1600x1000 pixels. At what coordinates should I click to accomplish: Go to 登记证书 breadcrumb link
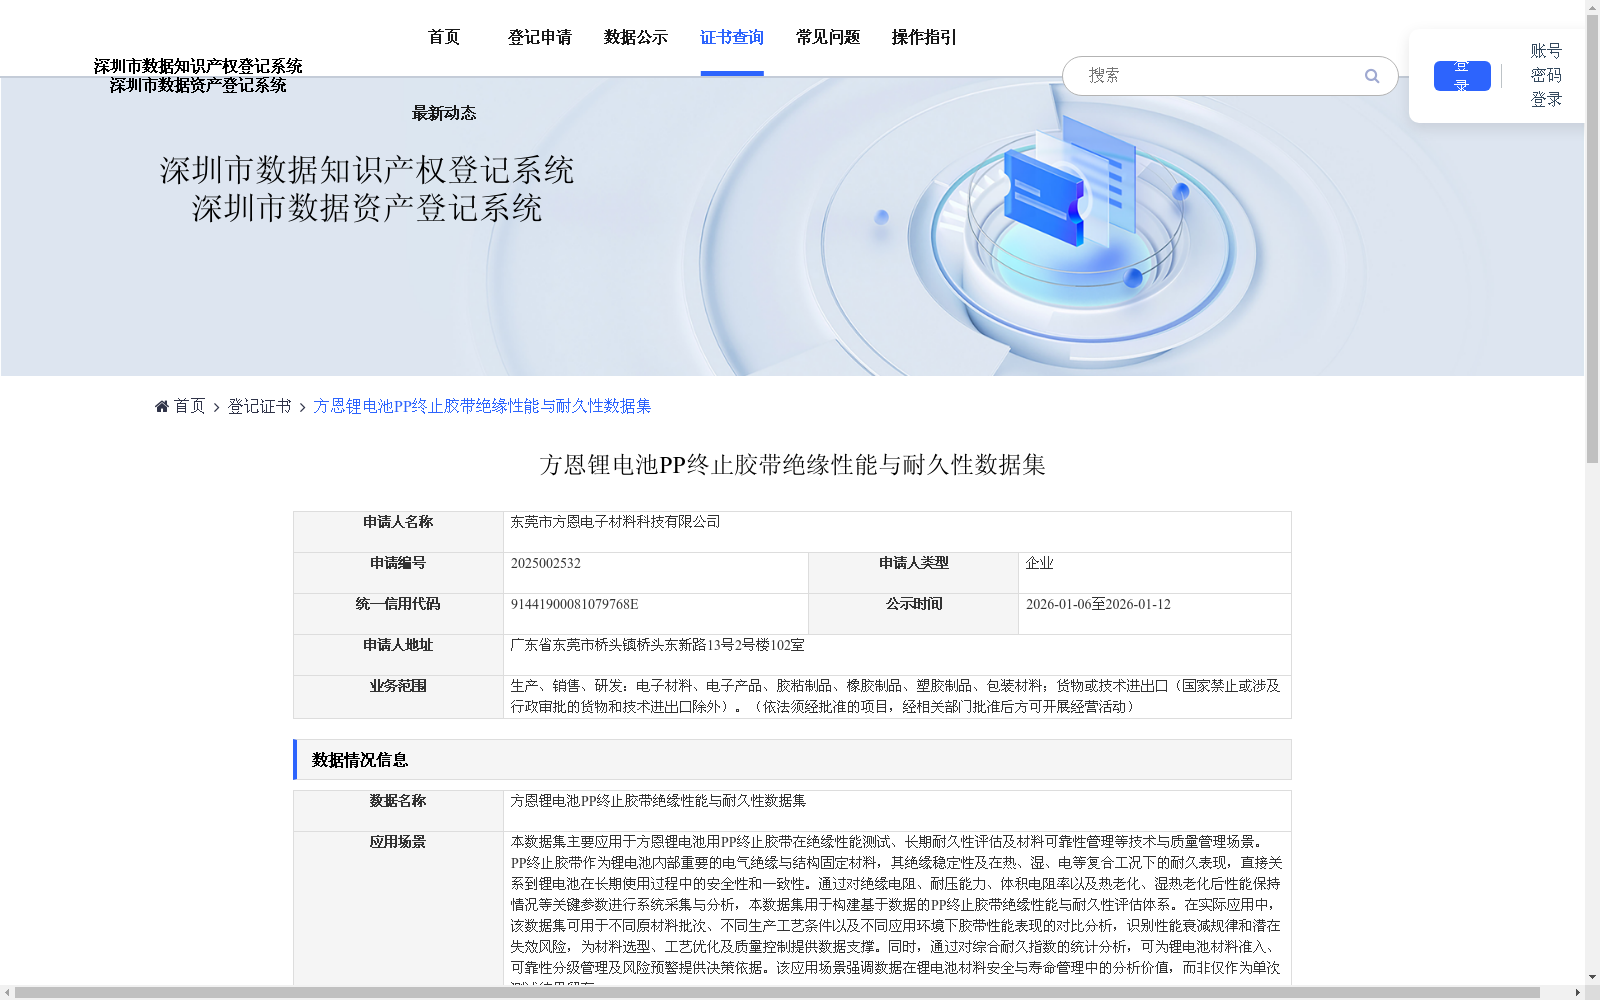coord(259,406)
